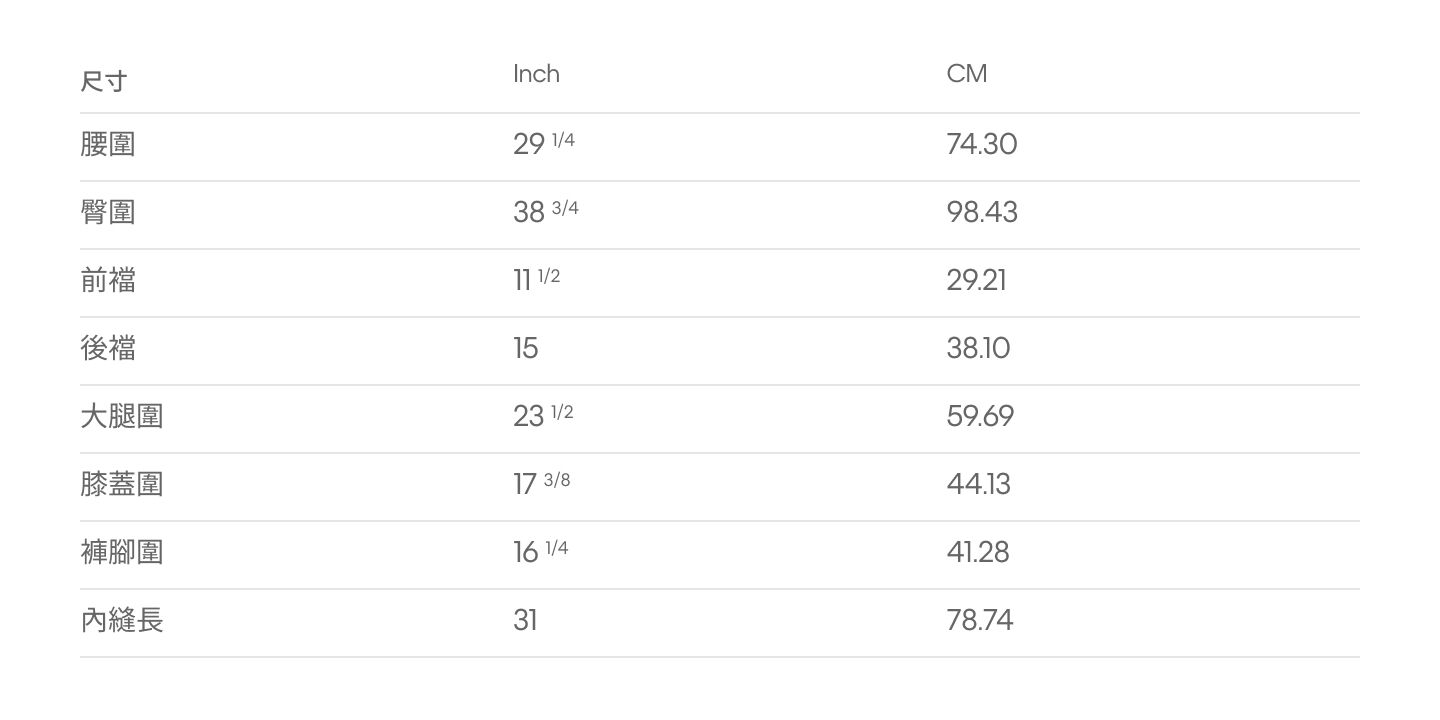Click the 78.74 cm inseam value

pyautogui.click(x=980, y=620)
